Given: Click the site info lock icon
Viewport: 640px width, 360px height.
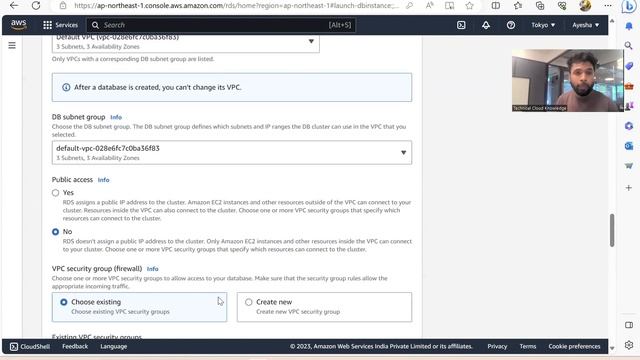Looking at the screenshot, I should pyautogui.click(x=63, y=6).
